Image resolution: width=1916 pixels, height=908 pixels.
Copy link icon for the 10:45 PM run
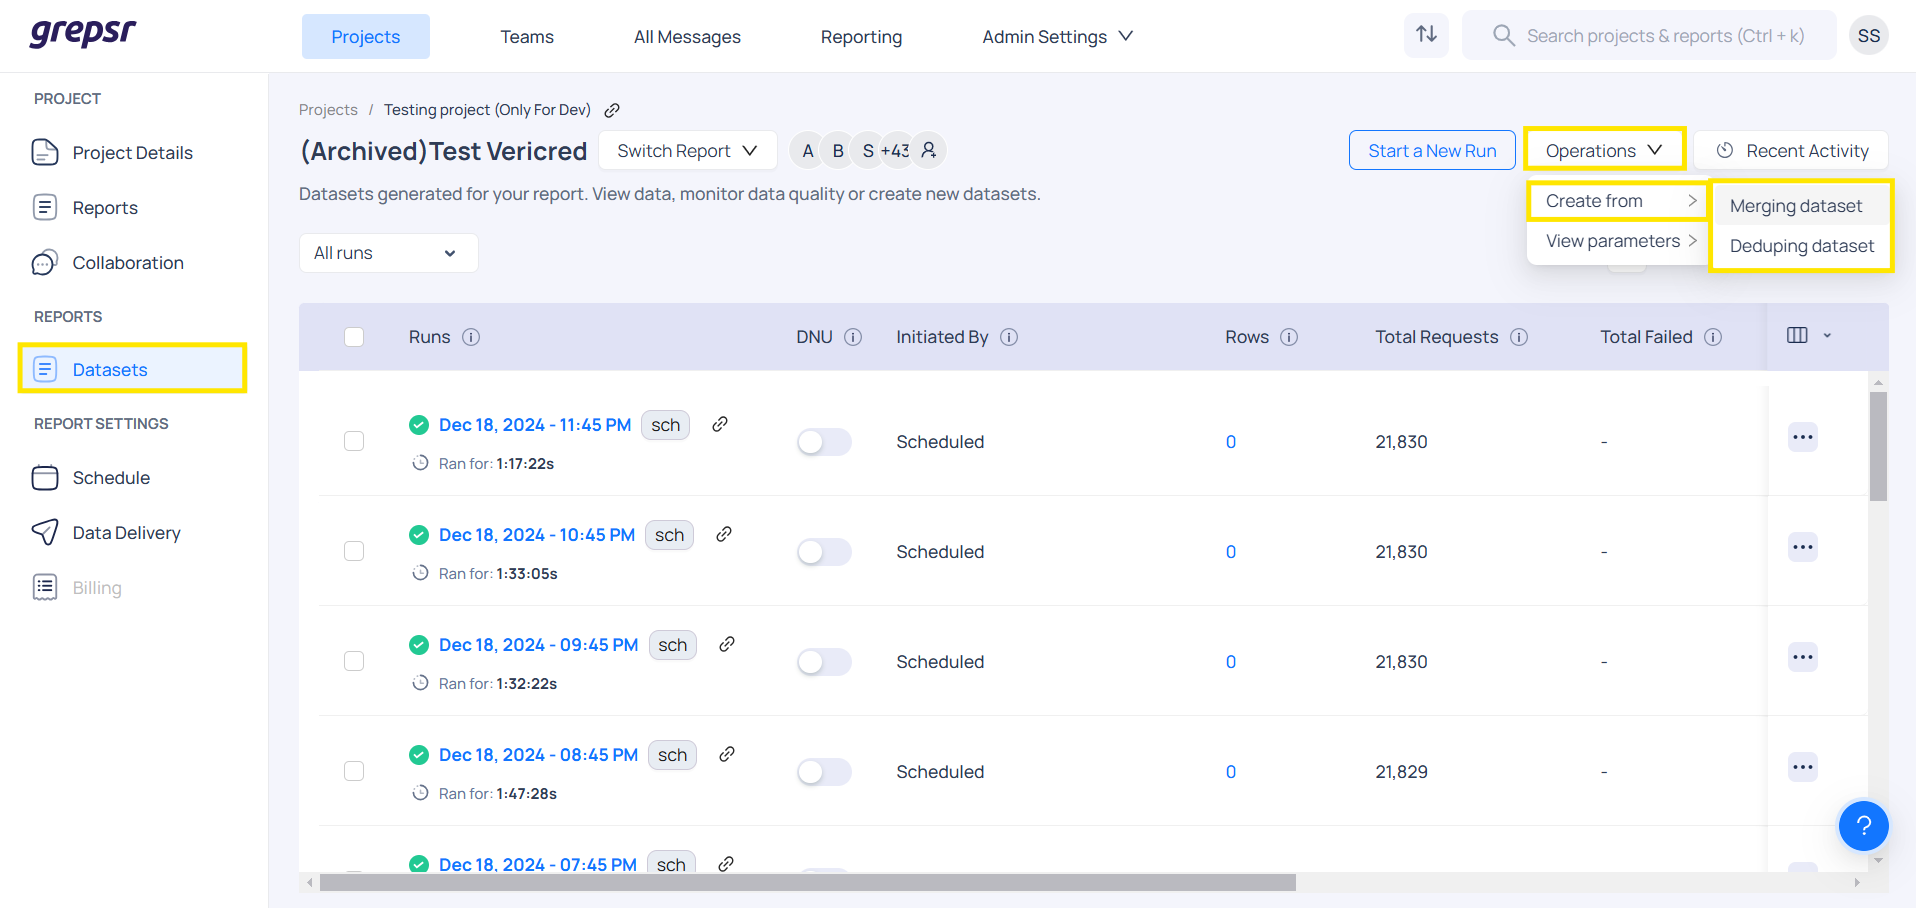[x=724, y=534]
